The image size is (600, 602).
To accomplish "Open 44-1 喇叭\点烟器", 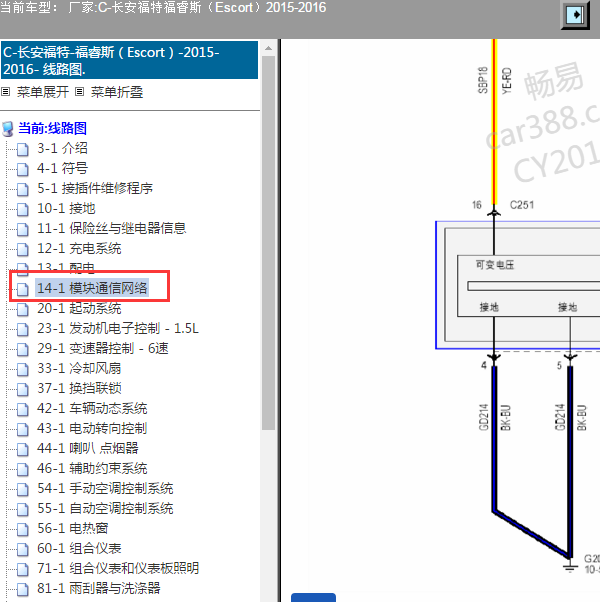I will point(88,448).
